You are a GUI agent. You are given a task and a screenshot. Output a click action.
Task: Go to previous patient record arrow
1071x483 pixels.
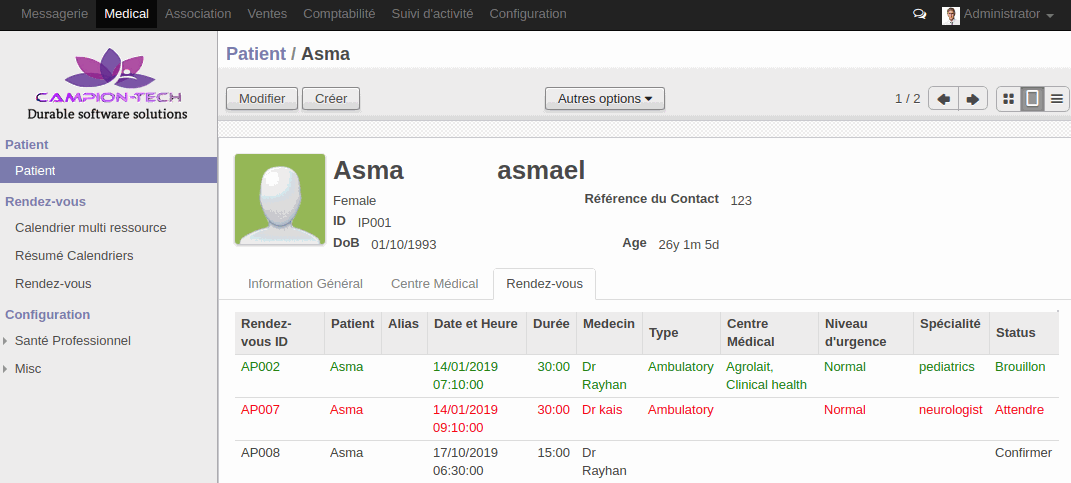pyautogui.click(x=943, y=99)
